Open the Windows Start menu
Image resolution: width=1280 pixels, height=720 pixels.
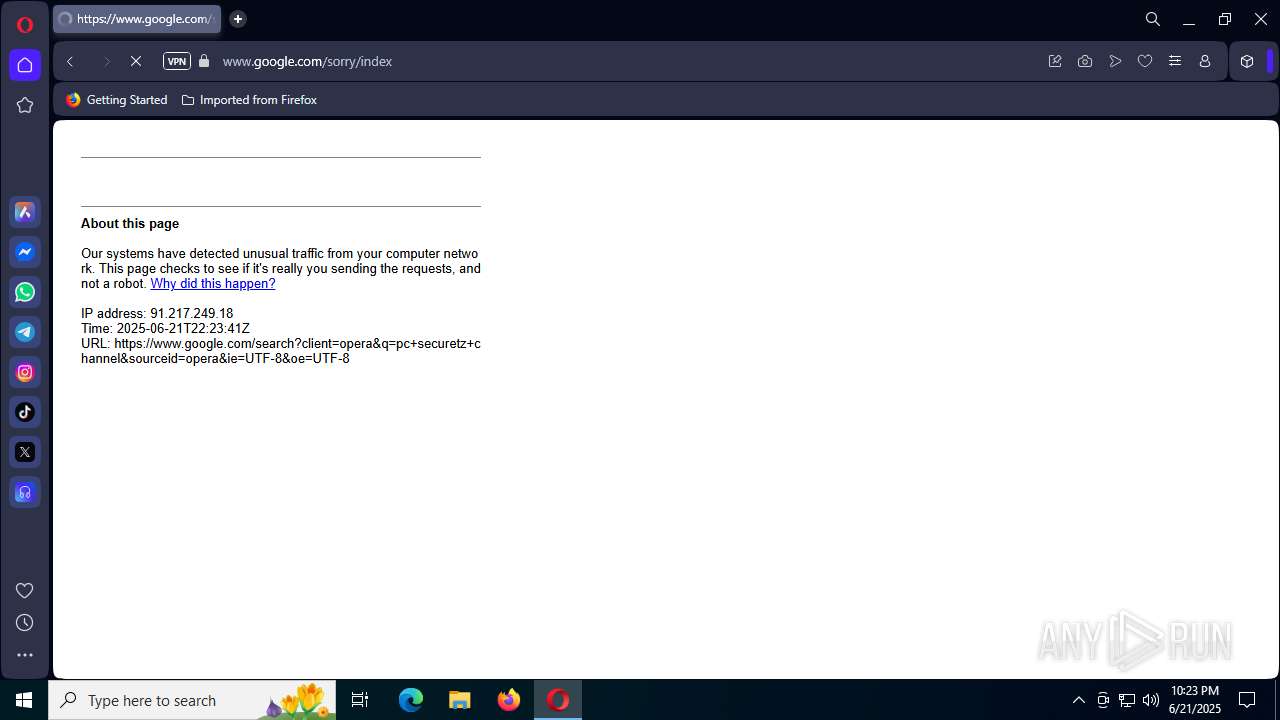click(x=24, y=700)
